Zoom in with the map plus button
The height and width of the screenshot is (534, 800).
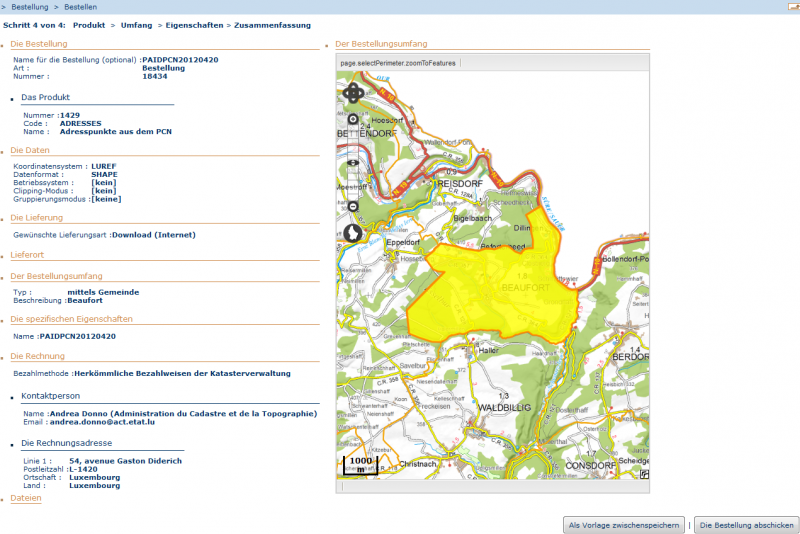[x=353, y=119]
